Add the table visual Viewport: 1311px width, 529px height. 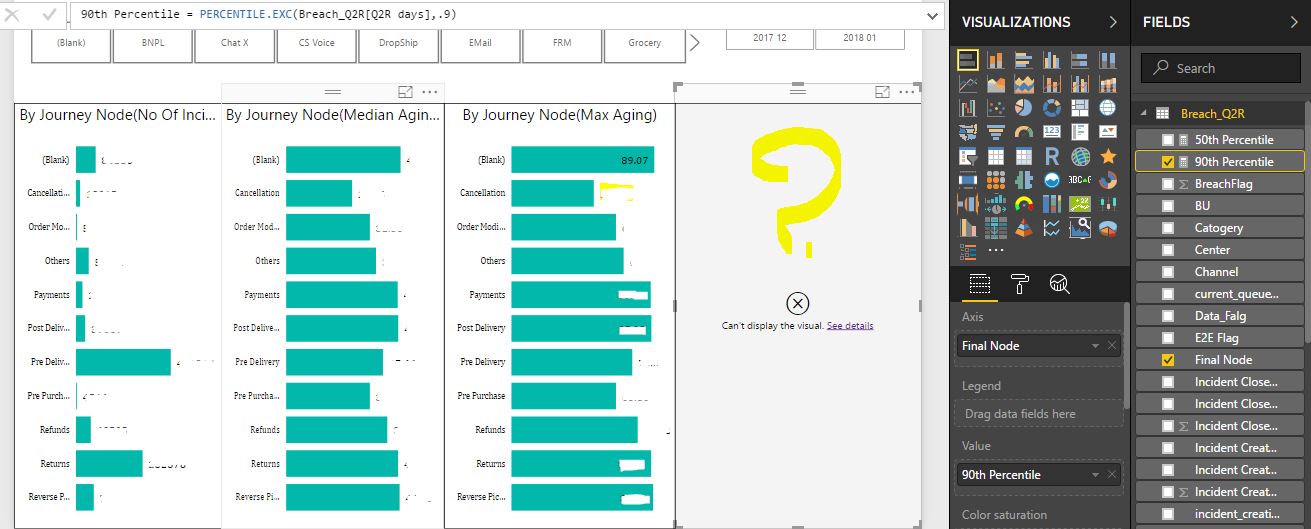pyautogui.click(x=996, y=157)
